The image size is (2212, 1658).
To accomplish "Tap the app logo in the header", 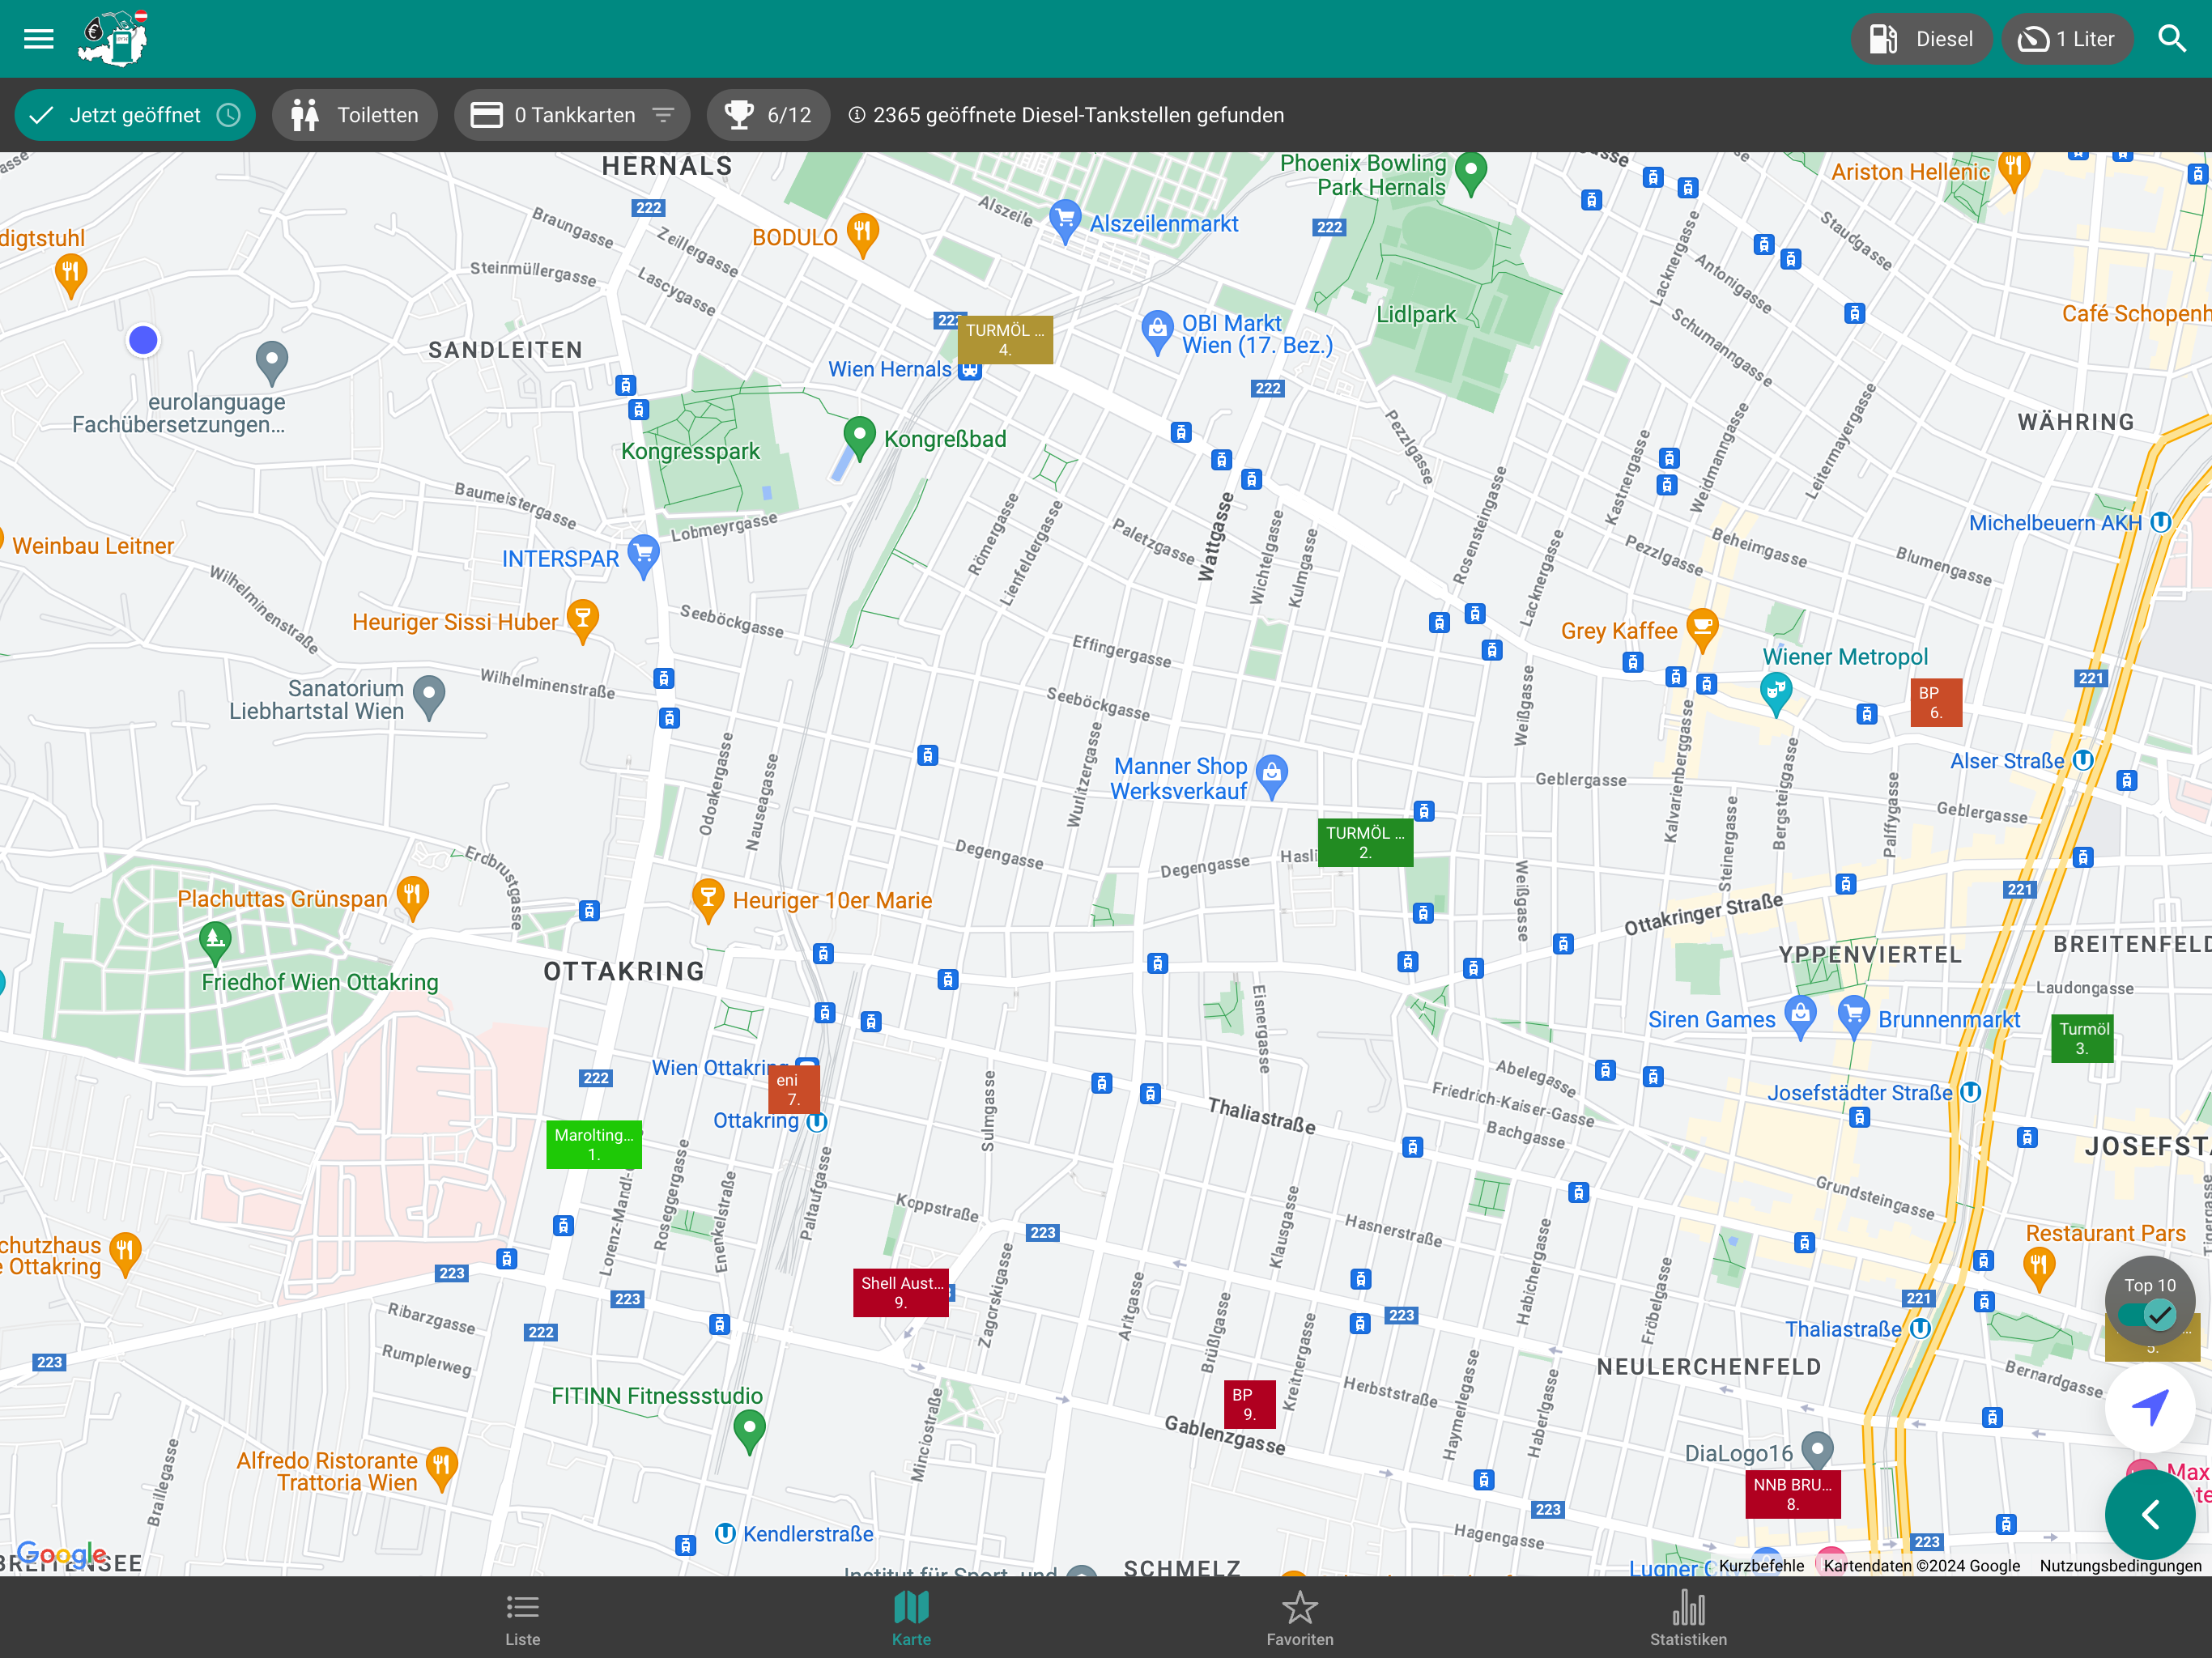I will [114, 39].
